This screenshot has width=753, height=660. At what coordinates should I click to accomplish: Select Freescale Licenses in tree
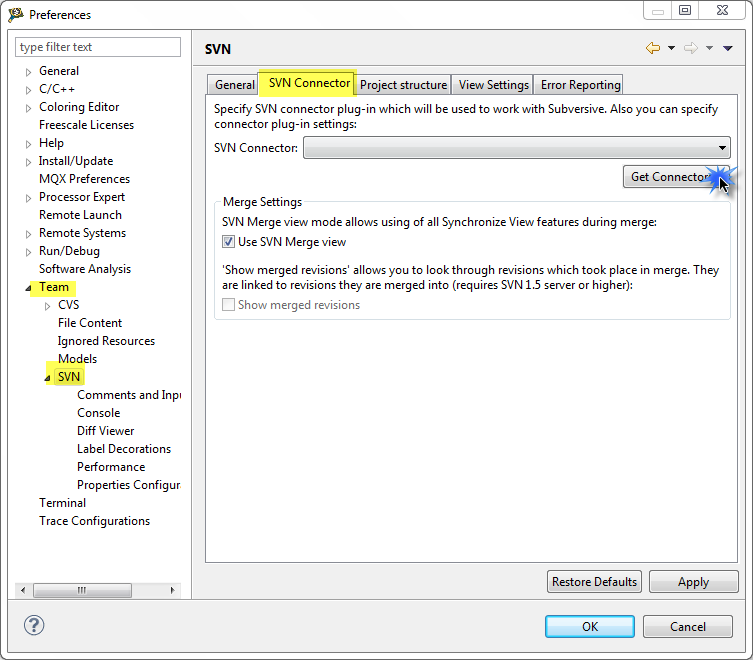(86, 125)
